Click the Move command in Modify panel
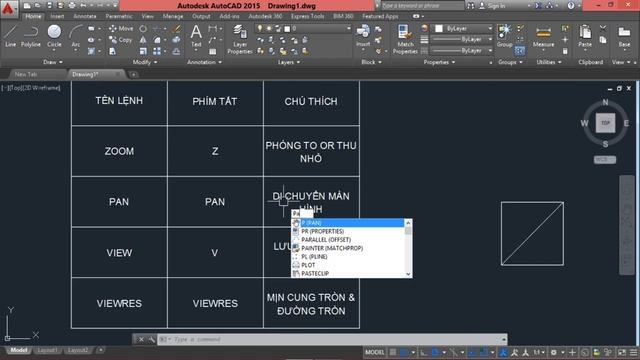The image size is (640, 360). (x=121, y=29)
